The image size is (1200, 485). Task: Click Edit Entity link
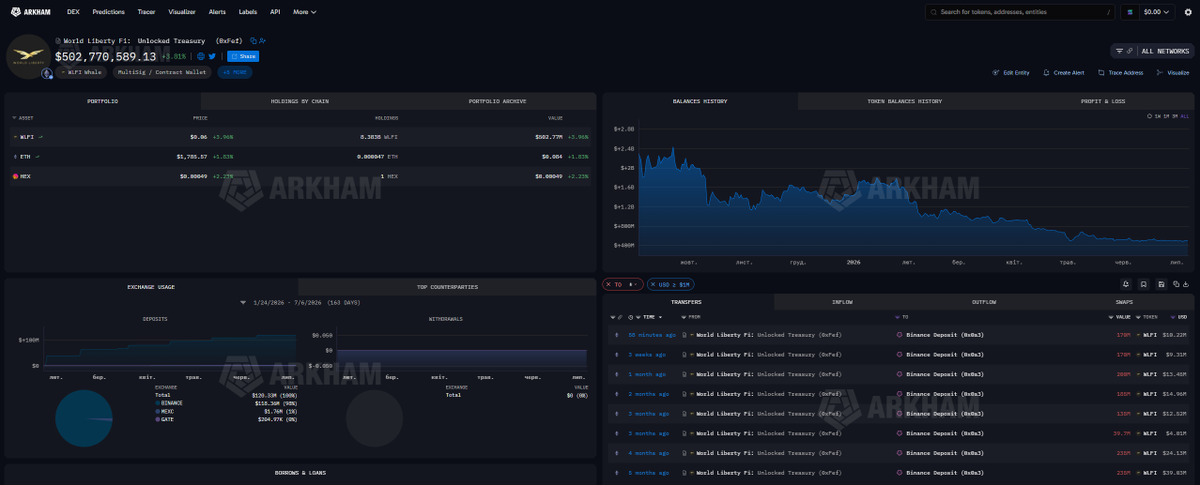1010,73
